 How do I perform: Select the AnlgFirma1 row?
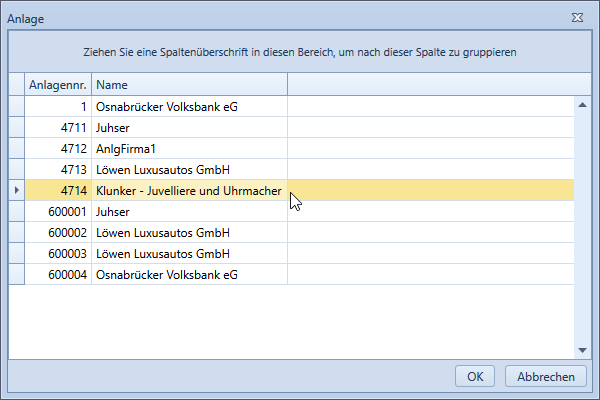point(299,149)
